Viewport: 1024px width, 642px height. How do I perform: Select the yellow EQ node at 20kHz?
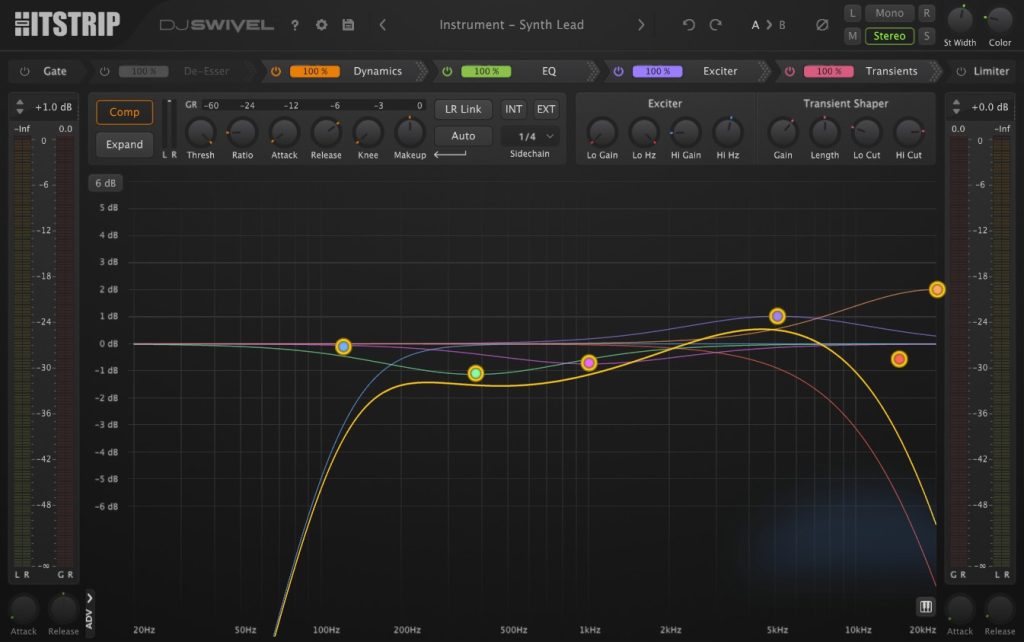click(x=937, y=290)
